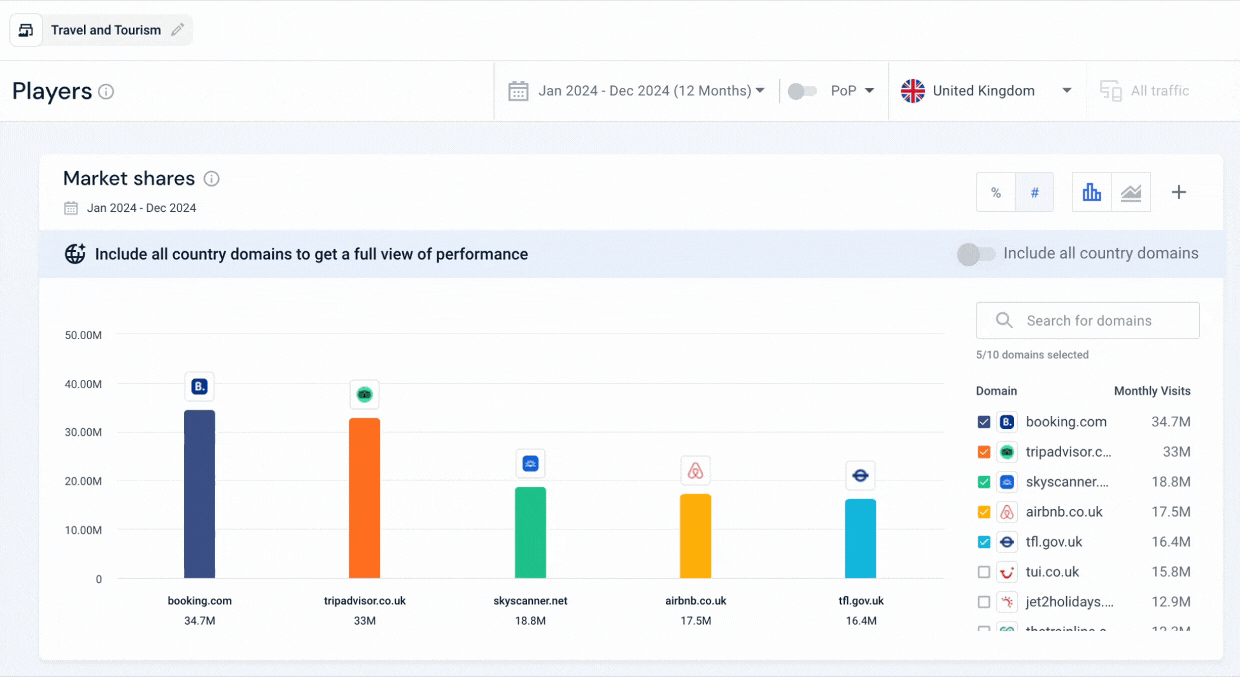
Task: Click the Search for domains field
Action: coord(1087,320)
